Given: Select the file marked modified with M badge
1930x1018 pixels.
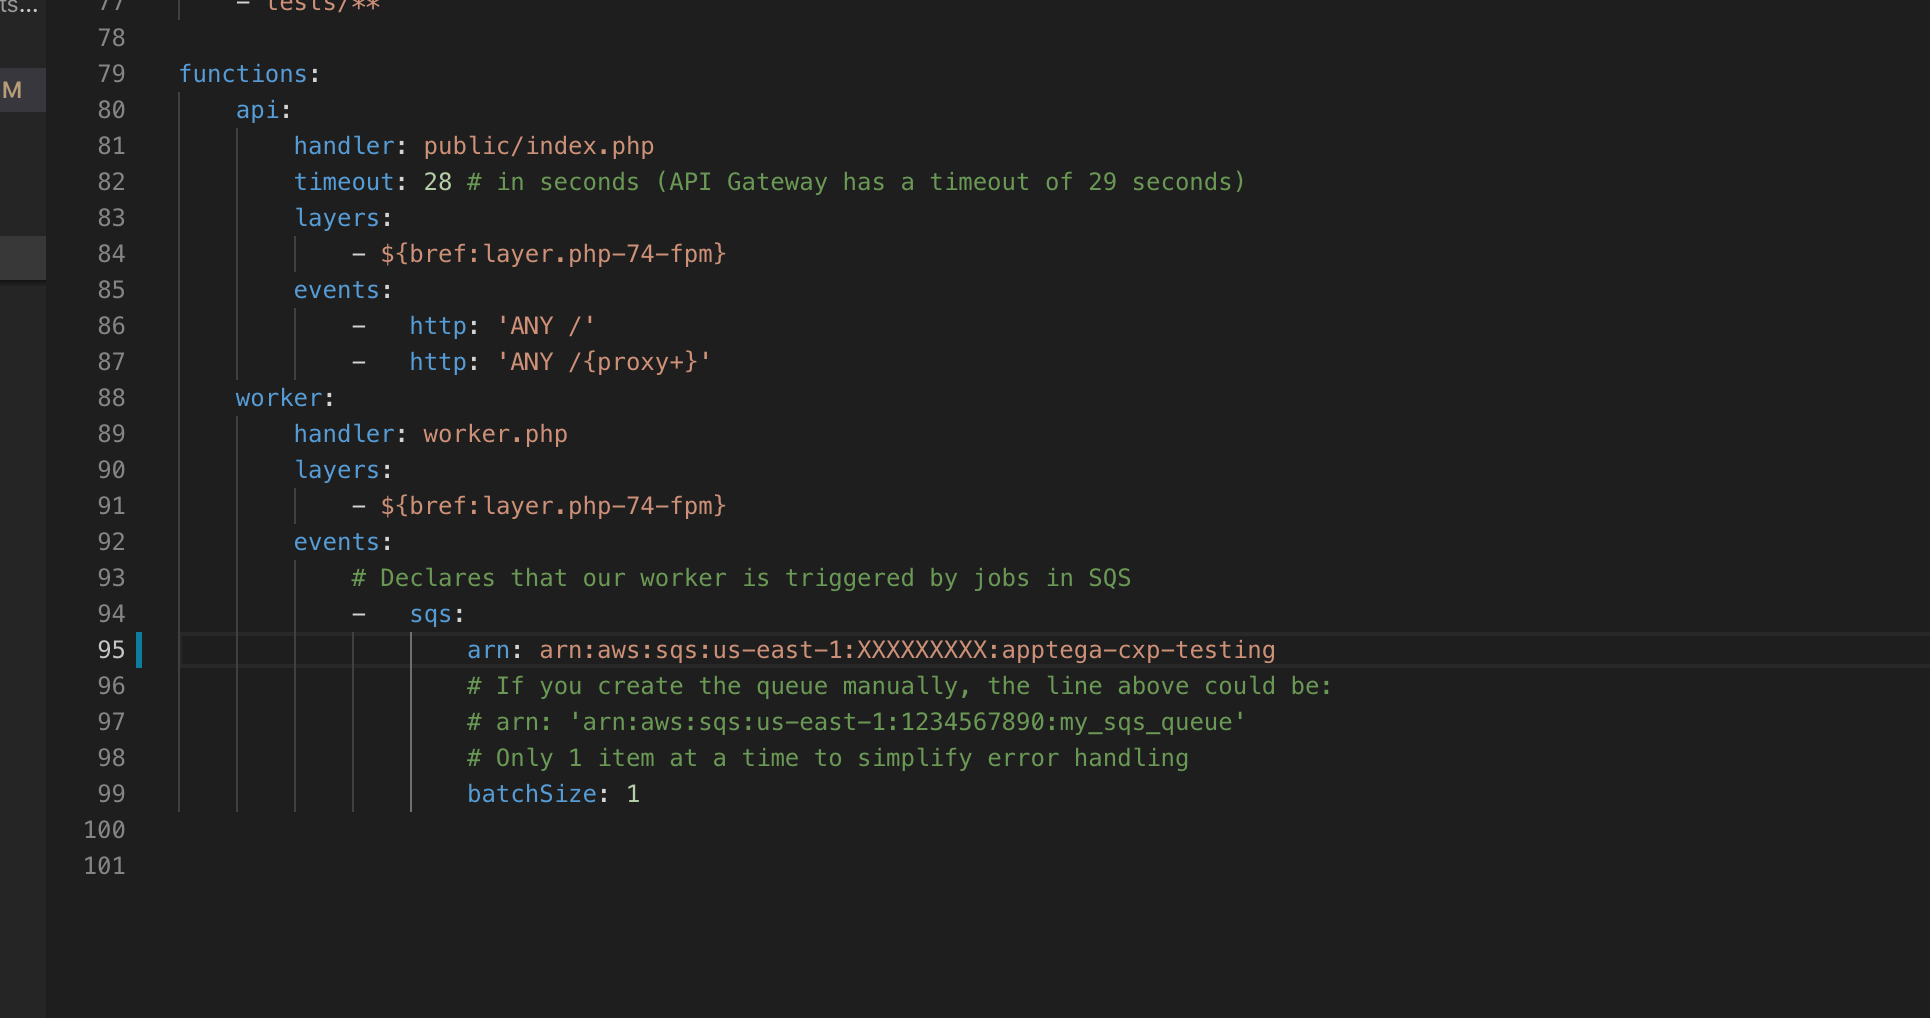Looking at the screenshot, I should 12,90.
